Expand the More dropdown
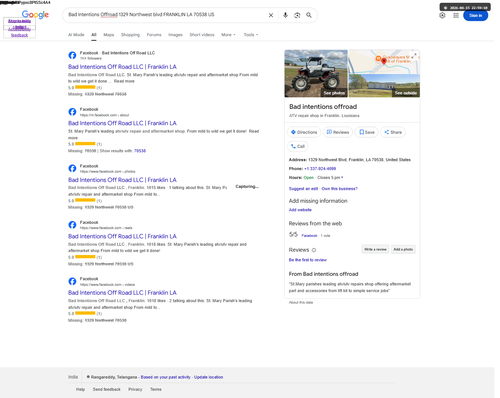The image size is (500, 398). coord(228,35)
